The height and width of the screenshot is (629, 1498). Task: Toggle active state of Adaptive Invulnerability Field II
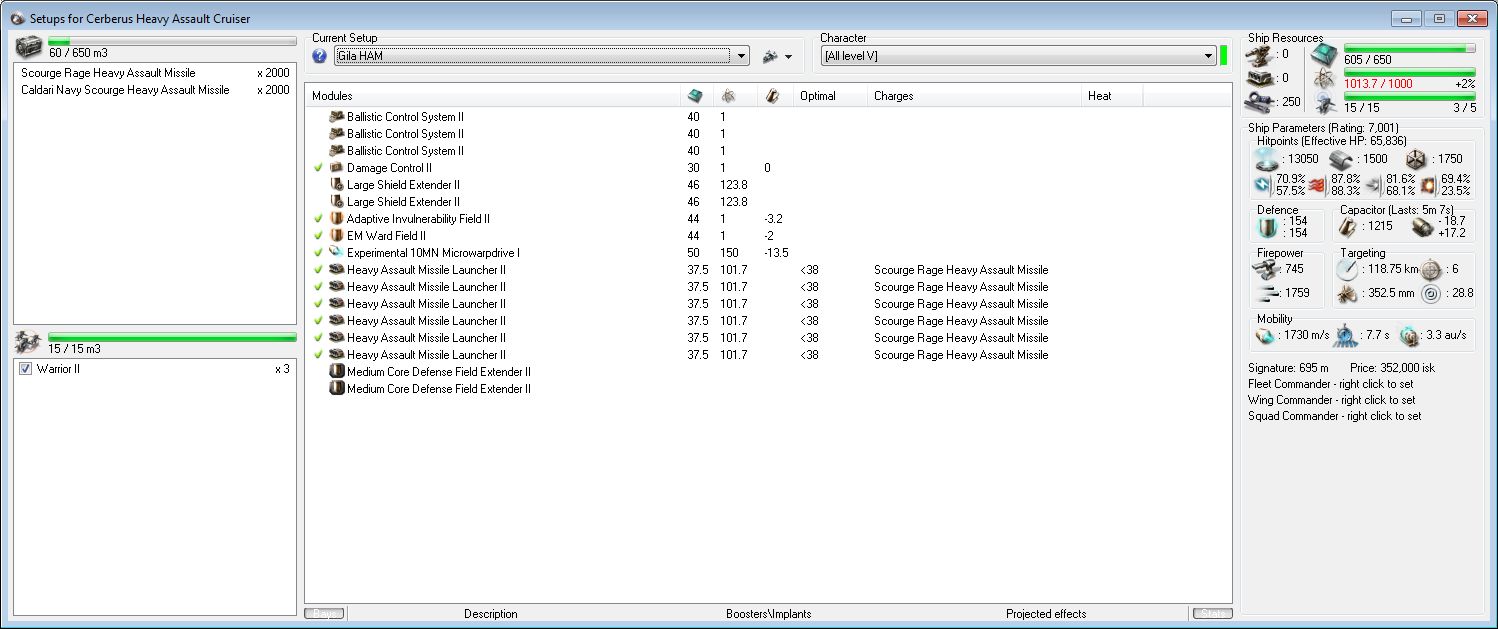tap(319, 218)
